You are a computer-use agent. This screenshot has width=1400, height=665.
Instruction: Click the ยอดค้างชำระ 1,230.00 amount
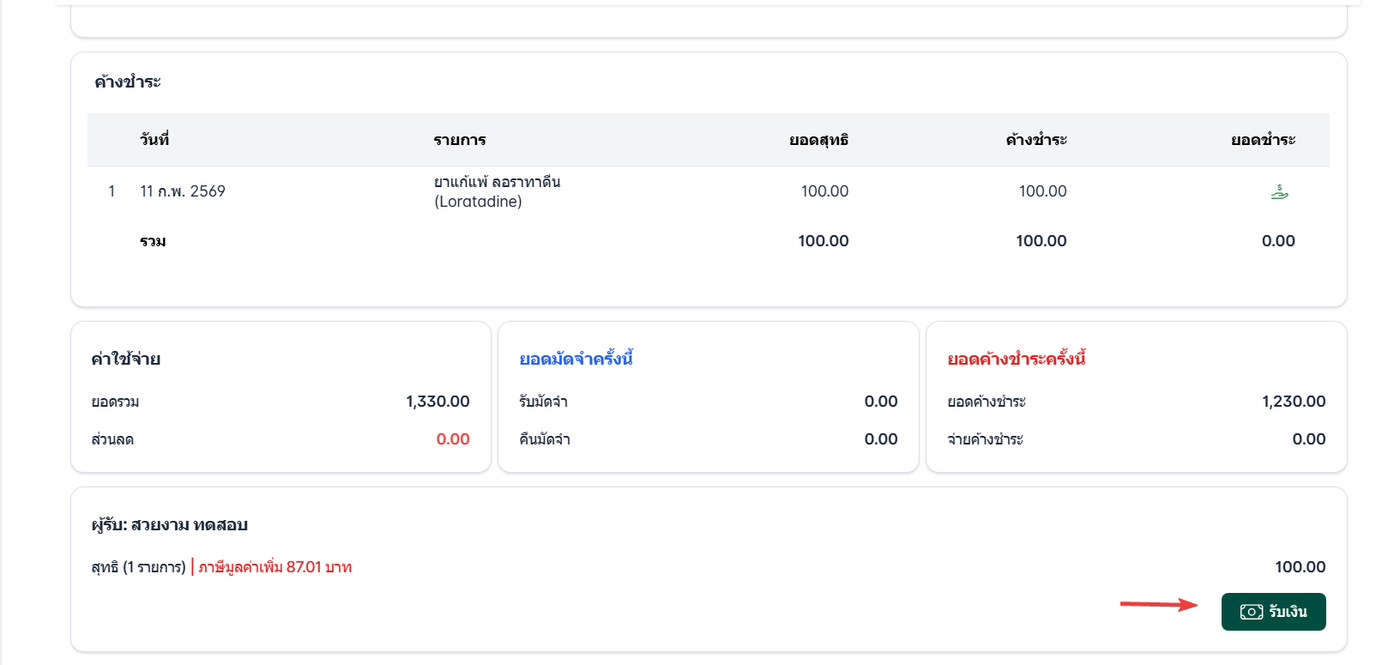tap(1294, 402)
